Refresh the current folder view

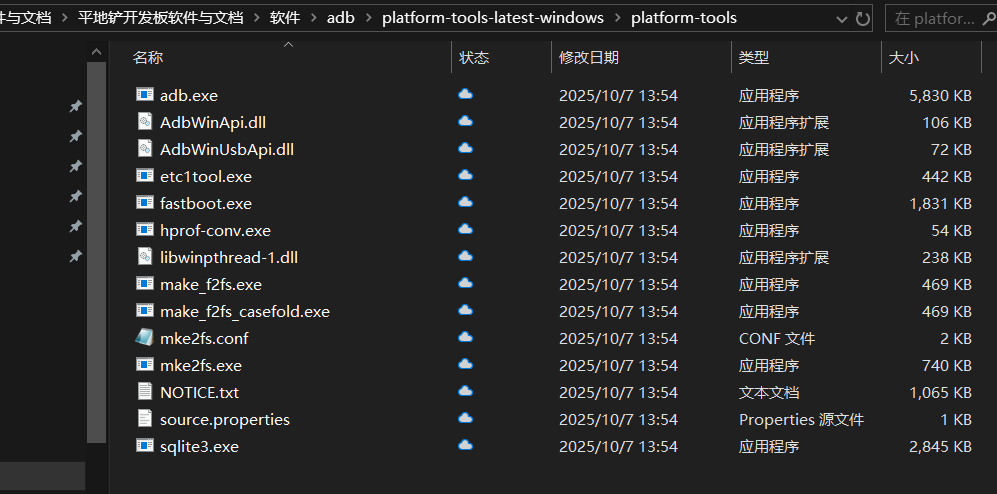coord(863,18)
